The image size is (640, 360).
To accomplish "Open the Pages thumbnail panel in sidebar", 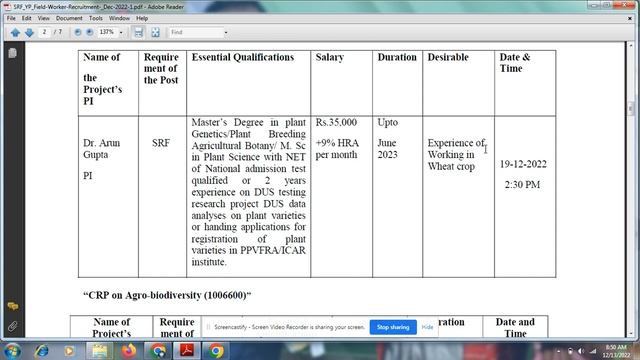I will [12, 53].
